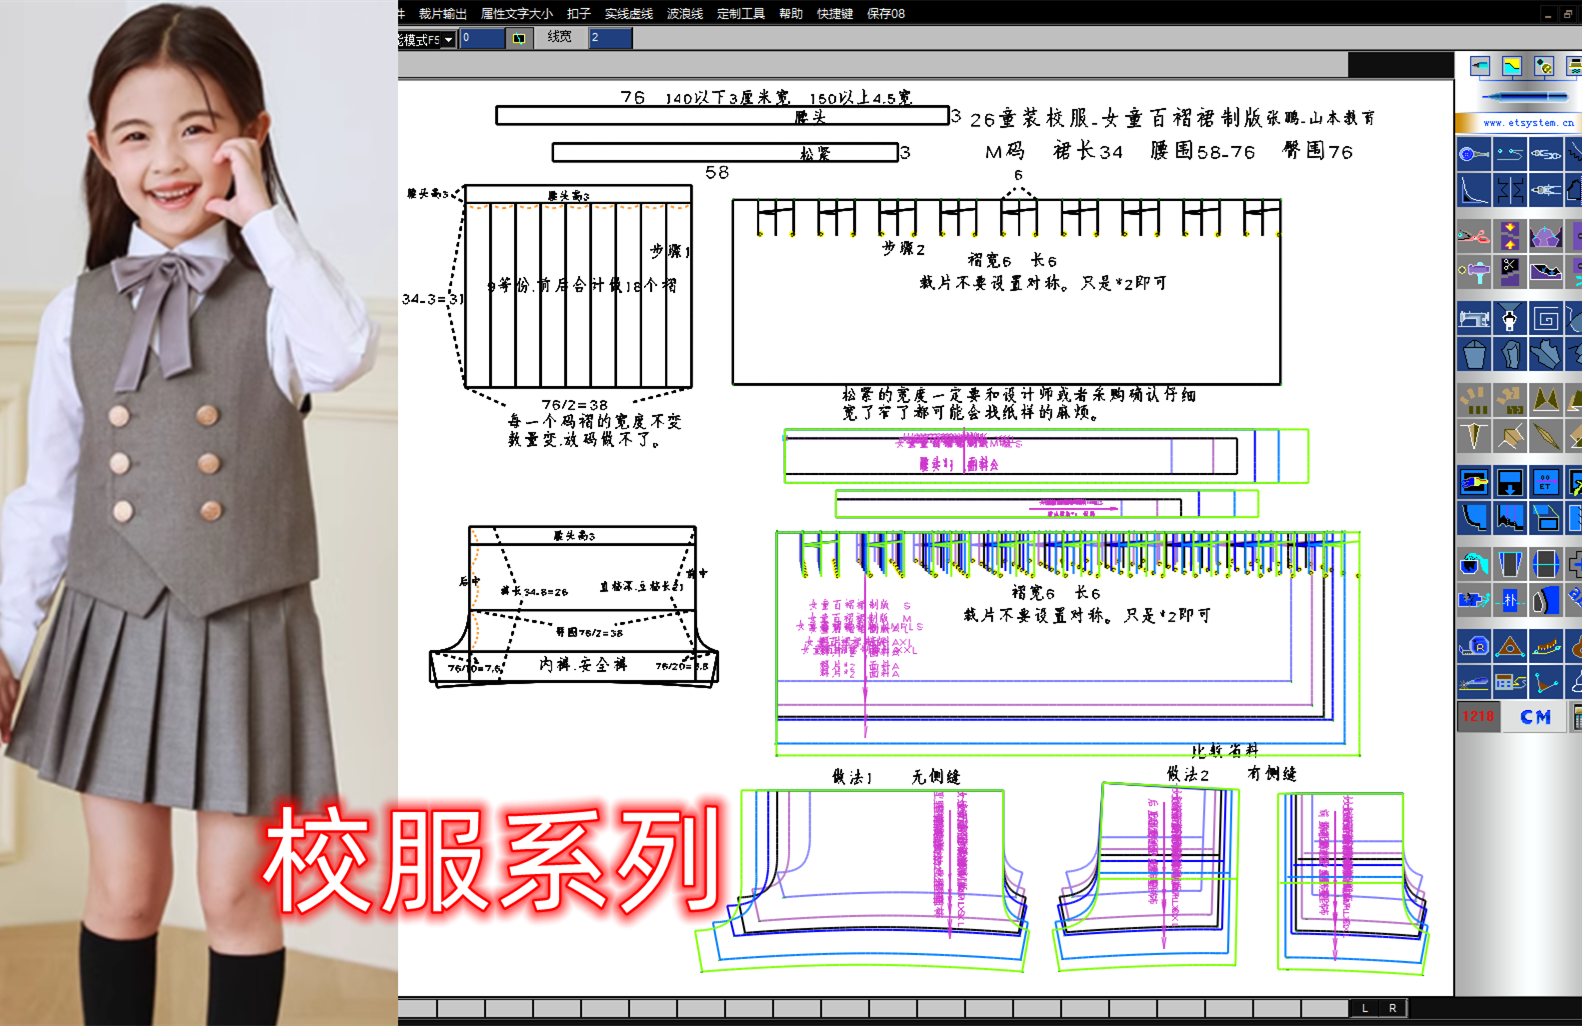Select the sleeve-shaped piece icon

[x=1510, y=354]
